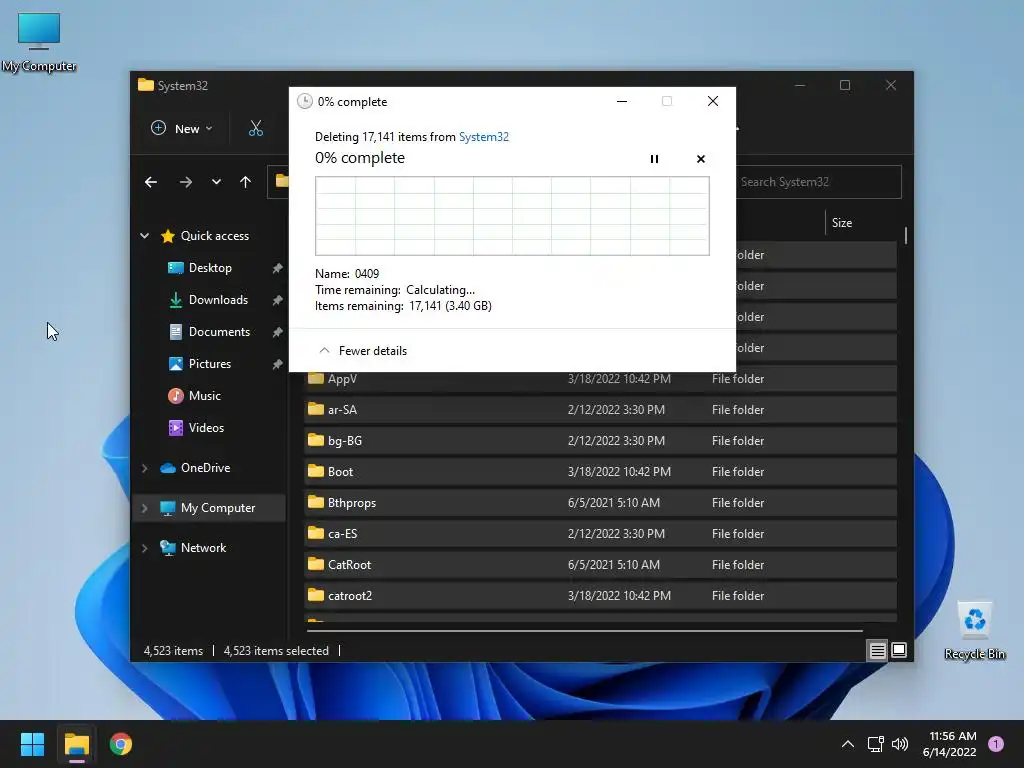Screen dimensions: 1024x768
Task: Collapse the Quick access section
Action: [144, 236]
